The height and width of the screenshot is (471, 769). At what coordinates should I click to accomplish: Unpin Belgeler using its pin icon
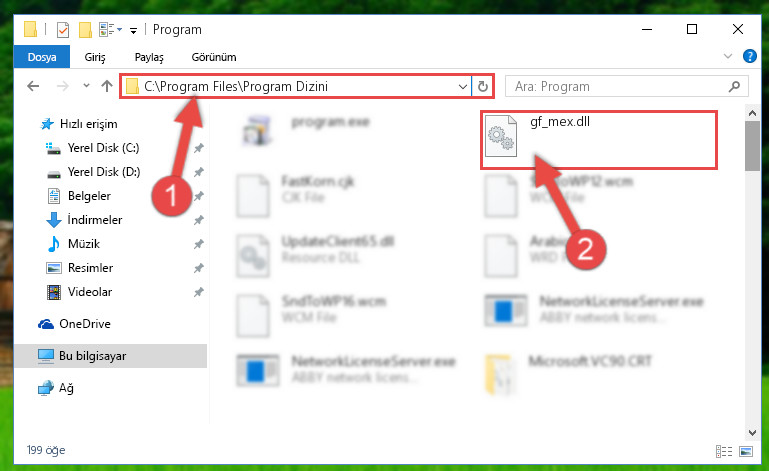coord(199,196)
